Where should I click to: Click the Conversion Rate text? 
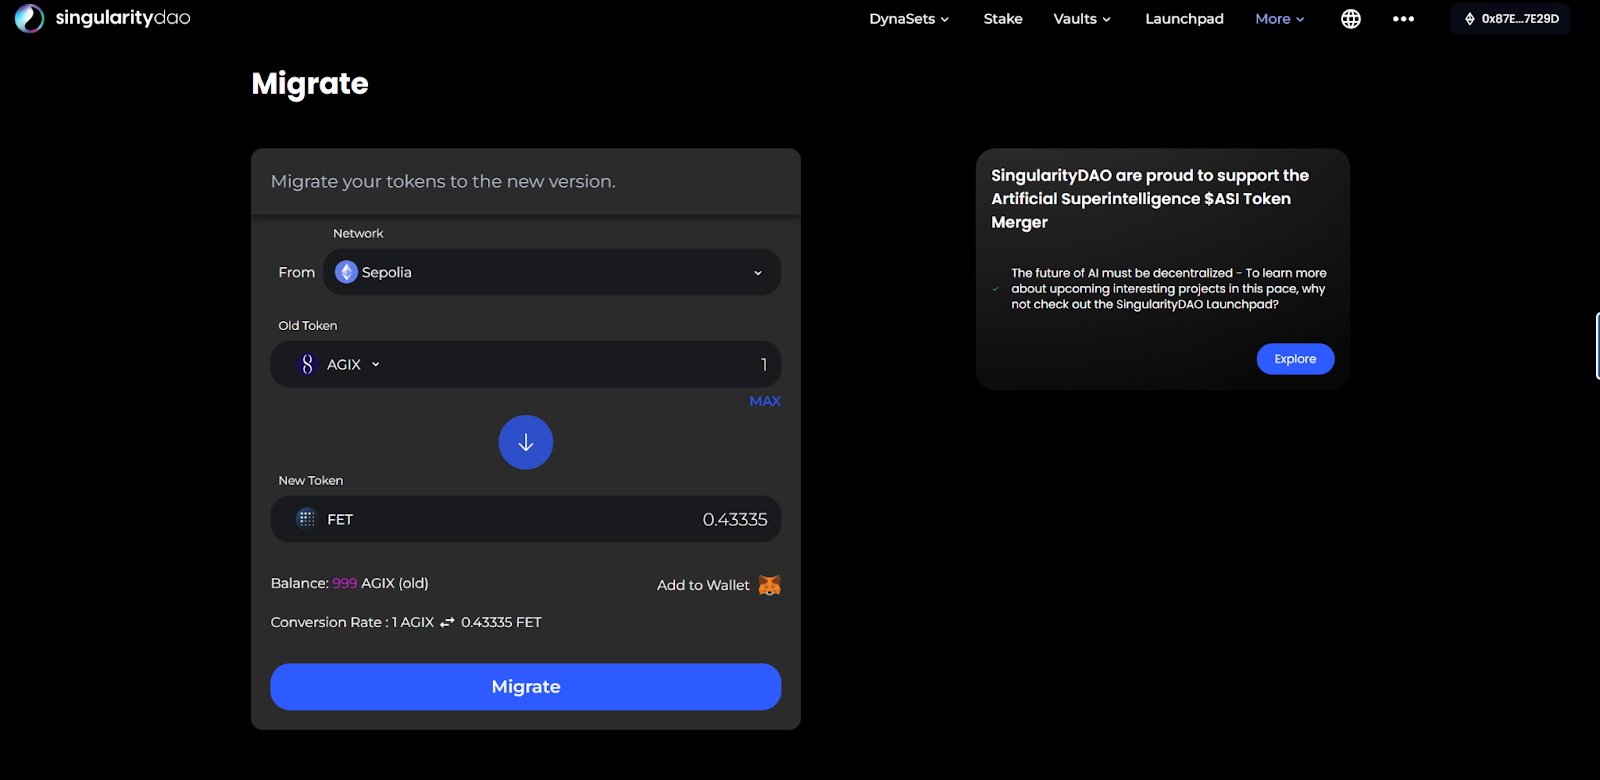pyautogui.click(x=406, y=622)
